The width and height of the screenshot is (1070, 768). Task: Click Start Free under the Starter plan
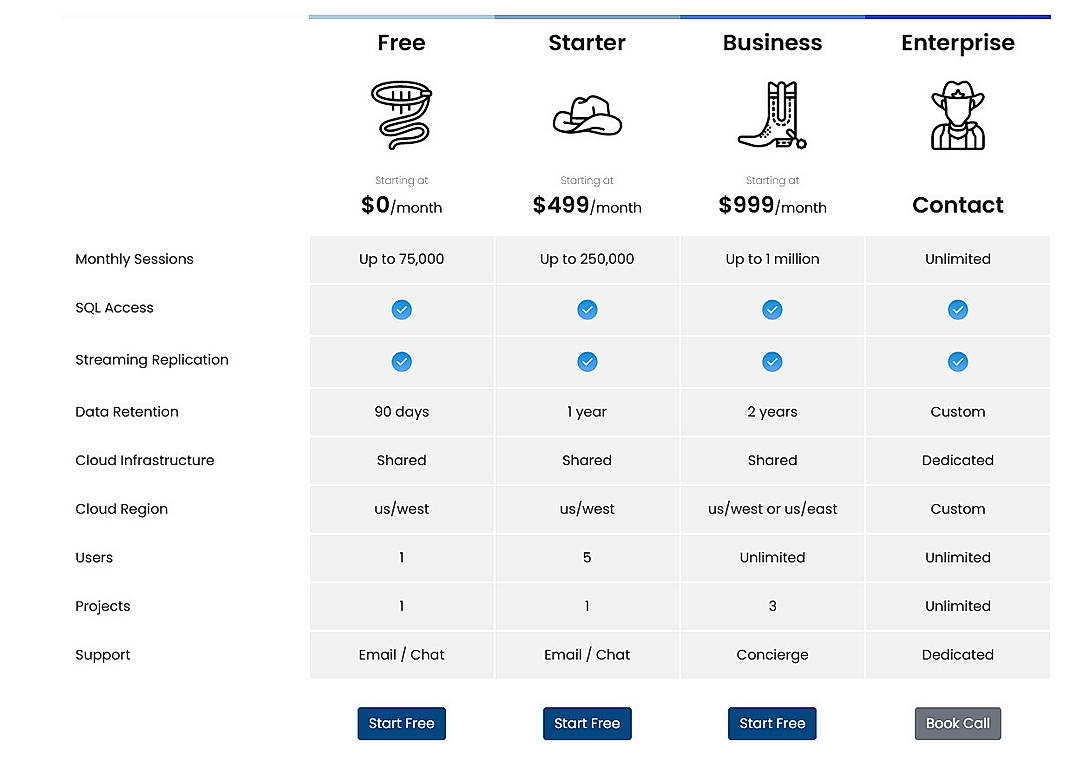(587, 723)
